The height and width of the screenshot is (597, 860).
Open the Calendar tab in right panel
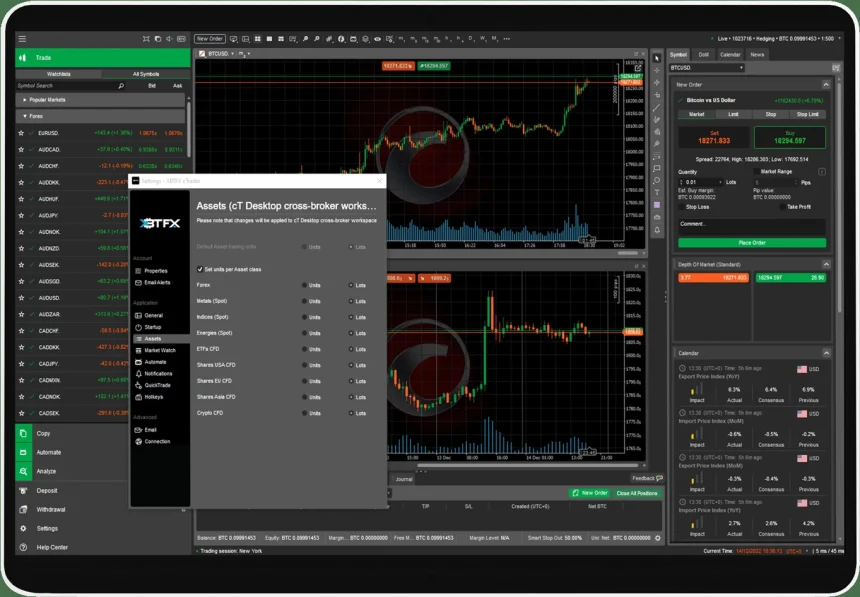730,54
